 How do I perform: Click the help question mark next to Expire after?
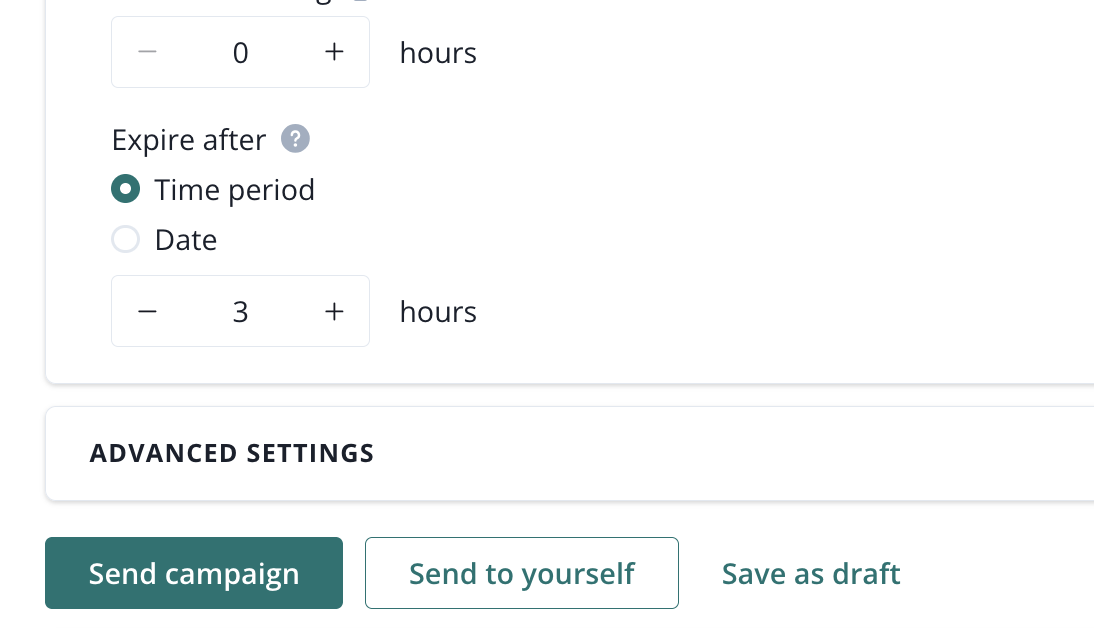[295, 139]
